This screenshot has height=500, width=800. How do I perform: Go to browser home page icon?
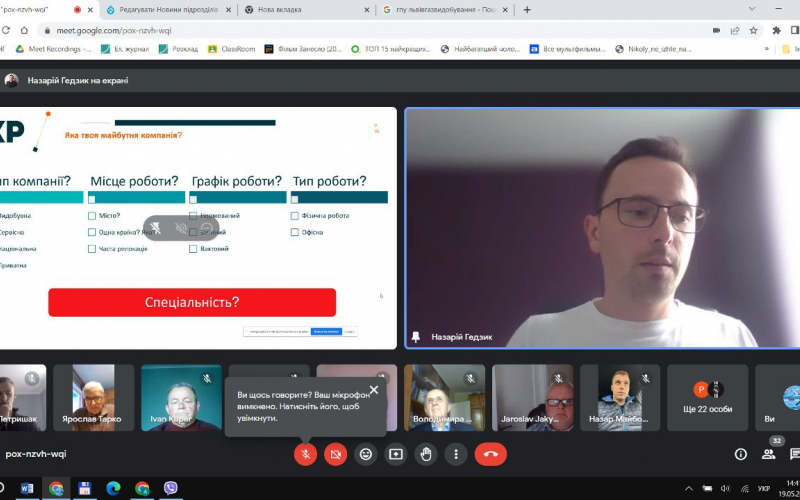pyautogui.click(x=24, y=31)
